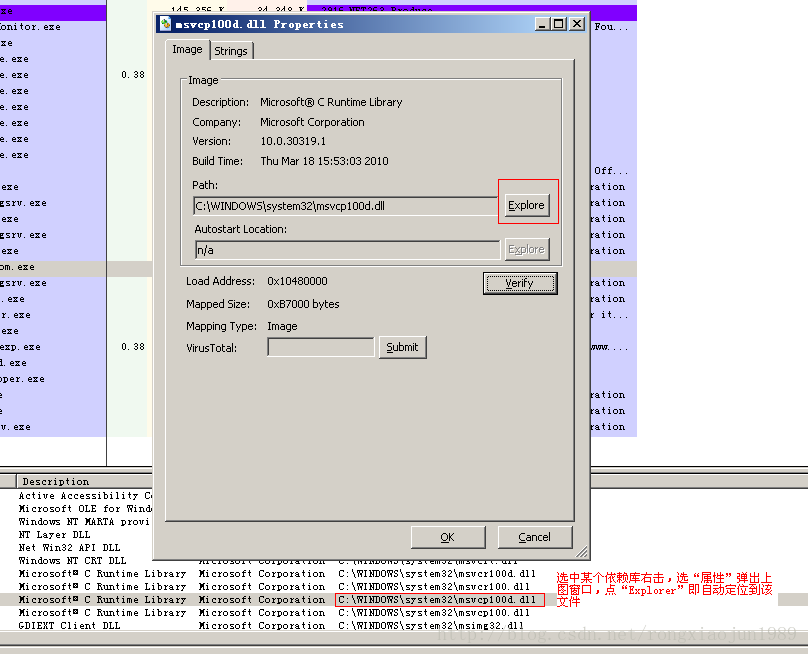The image size is (808, 654).
Task: Select the msvcr100d.dll row path
Action: pos(436,574)
